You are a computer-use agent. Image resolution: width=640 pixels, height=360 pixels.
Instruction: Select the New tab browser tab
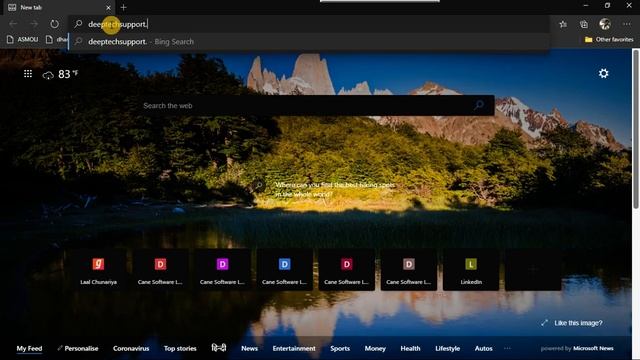(59, 7)
